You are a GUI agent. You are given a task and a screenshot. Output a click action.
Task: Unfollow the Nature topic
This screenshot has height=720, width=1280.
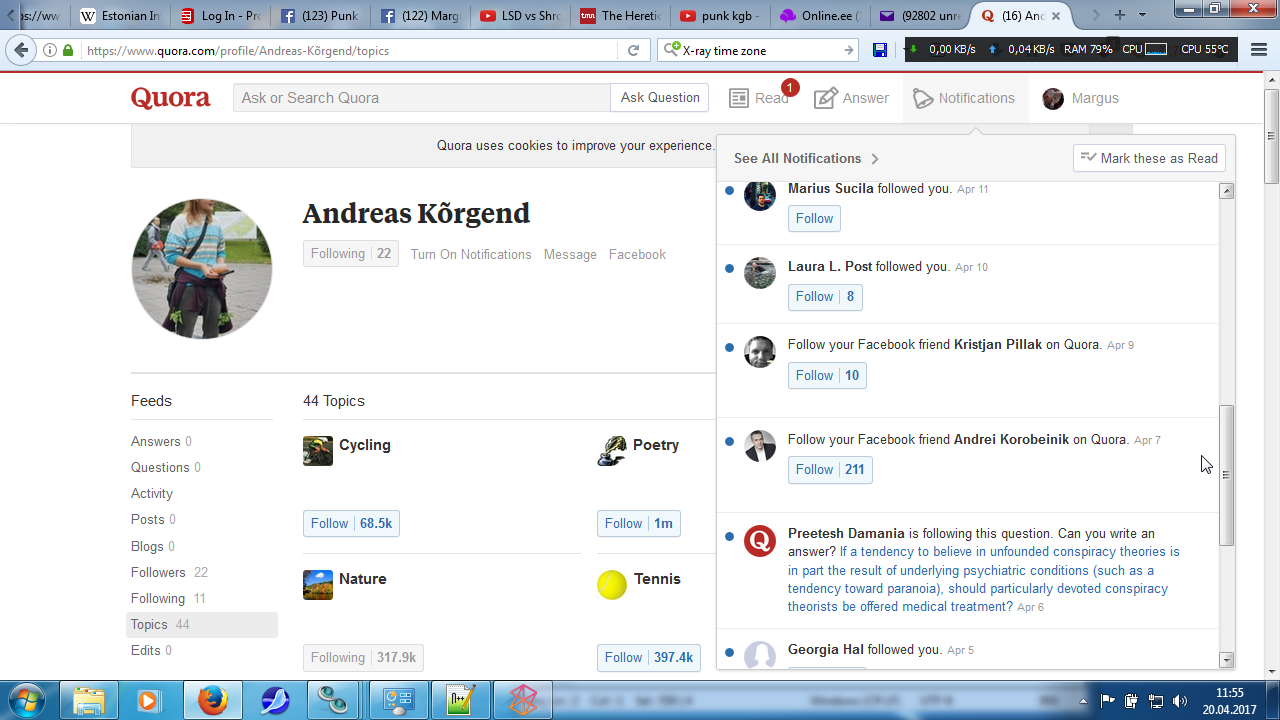pos(363,658)
